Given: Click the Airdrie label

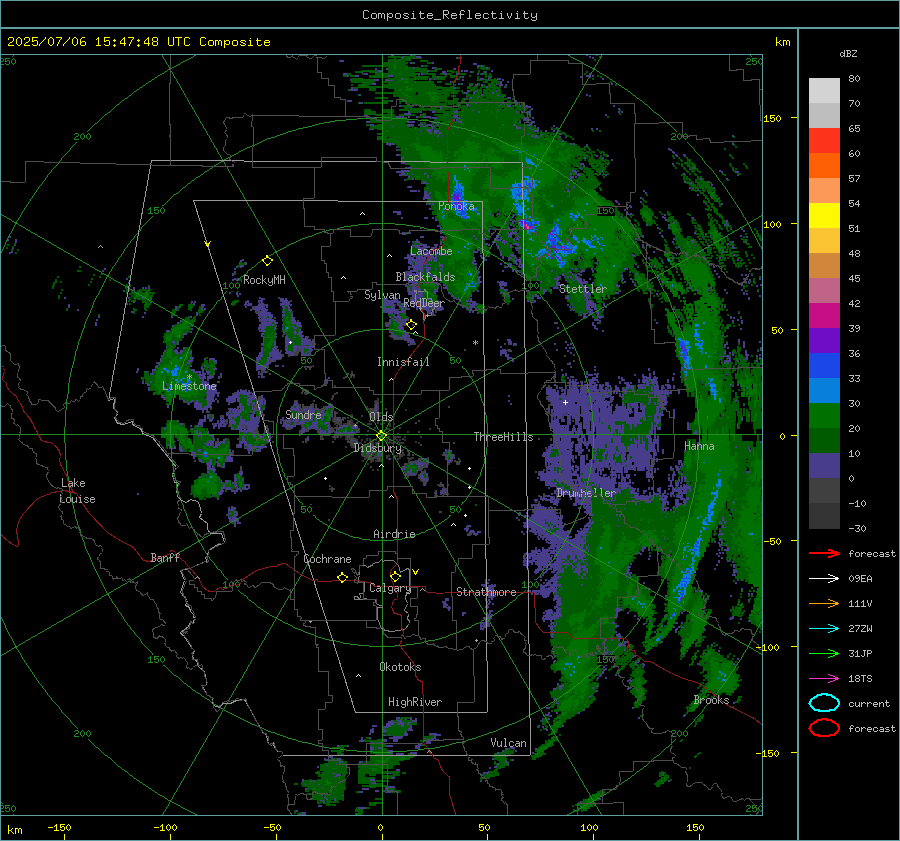Looking at the screenshot, I should click(394, 534).
